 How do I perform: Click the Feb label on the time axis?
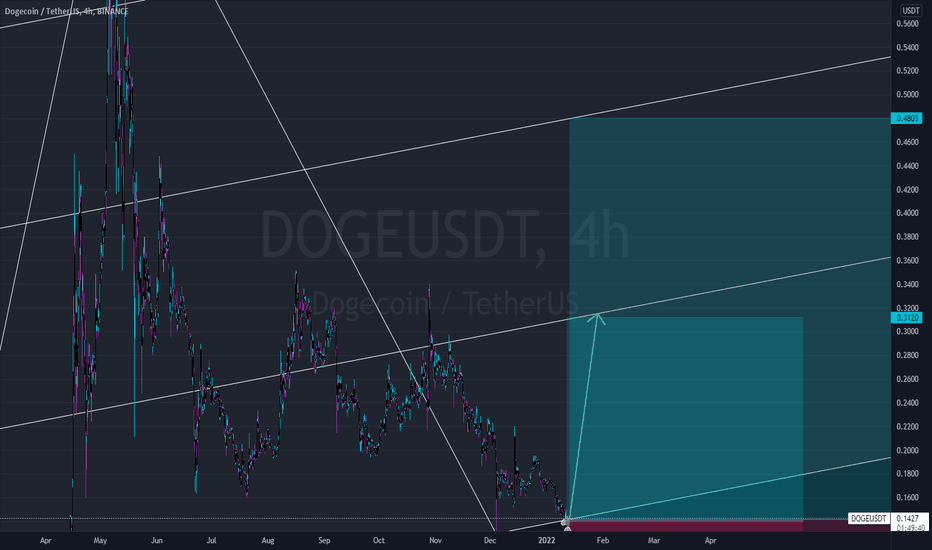pos(603,540)
